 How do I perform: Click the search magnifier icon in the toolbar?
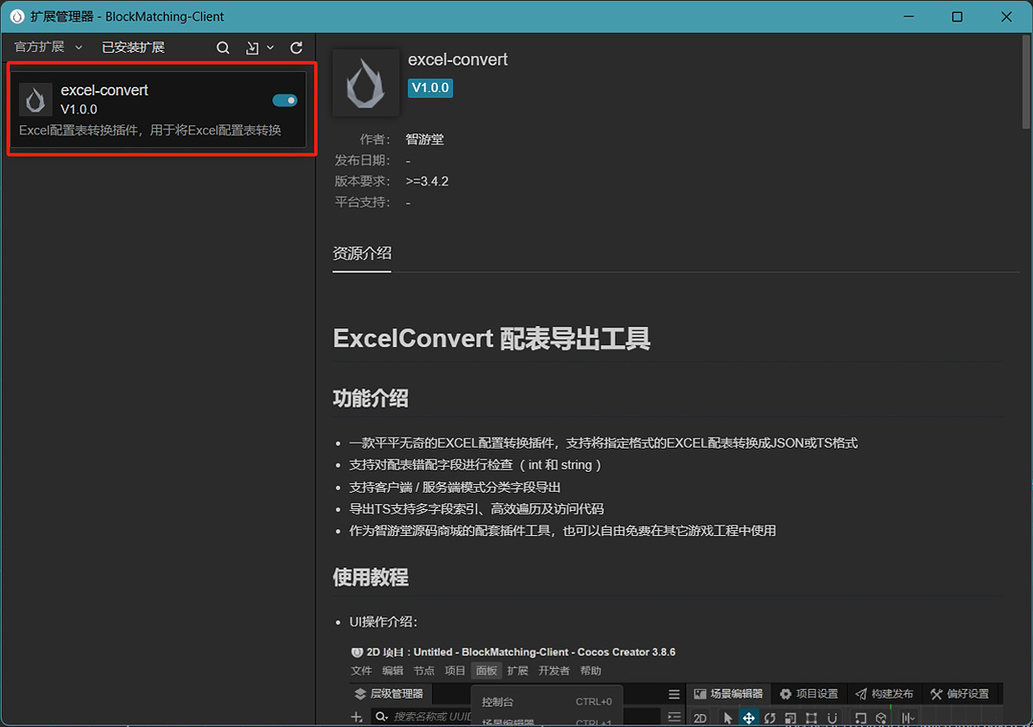click(x=222, y=47)
